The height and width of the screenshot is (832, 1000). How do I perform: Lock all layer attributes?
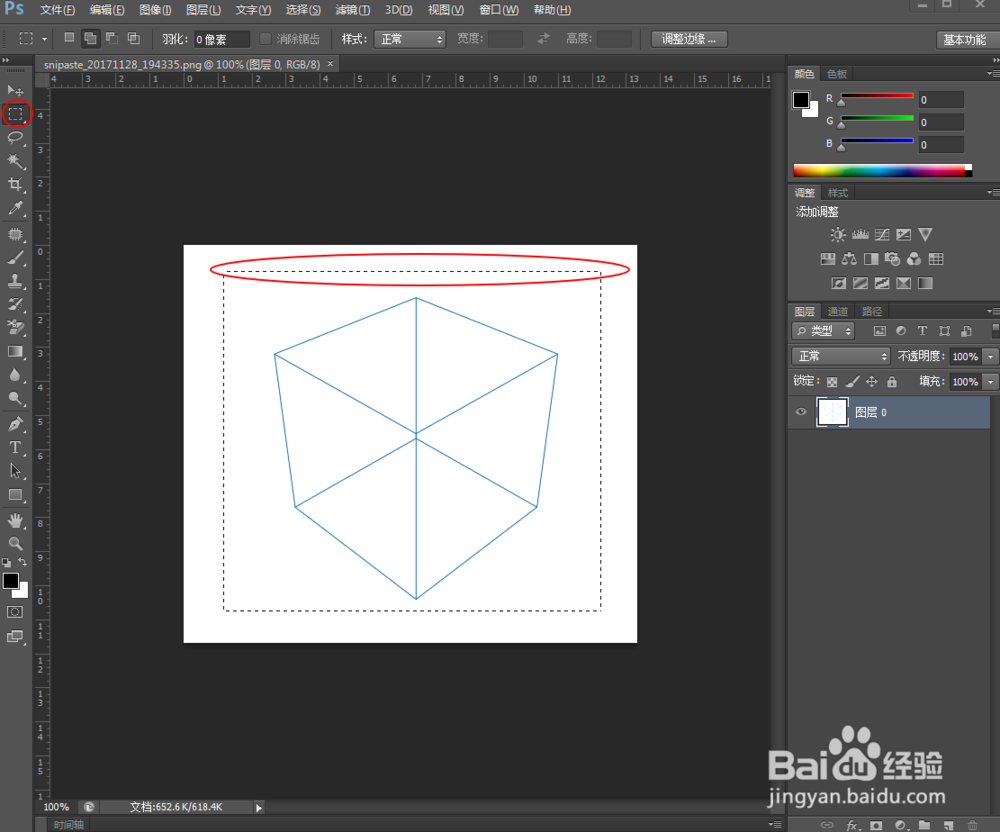pyautogui.click(x=892, y=382)
